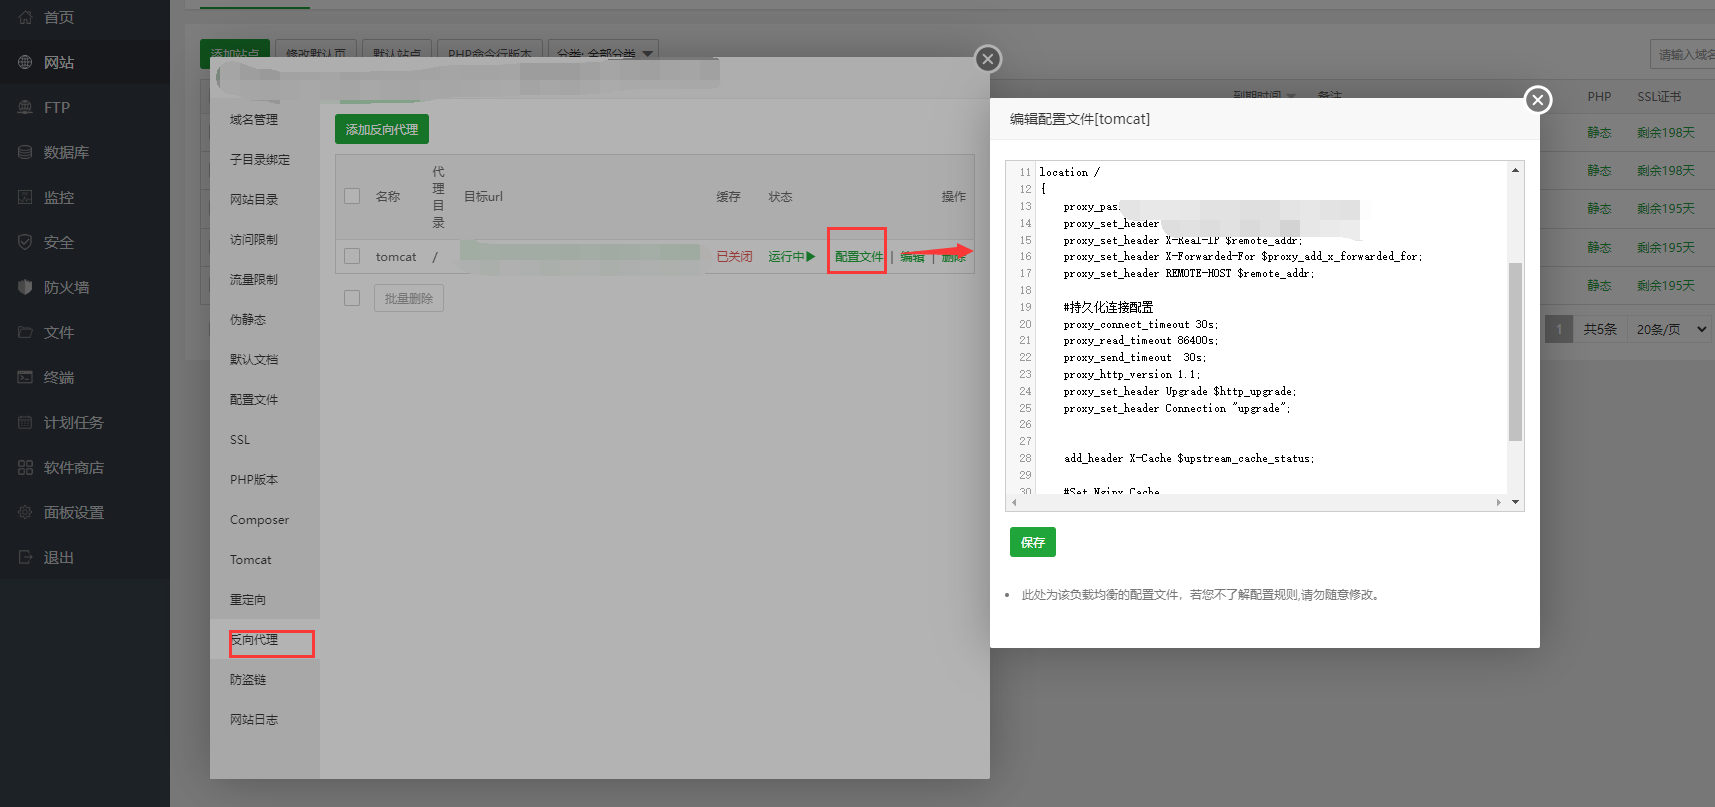This screenshot has width=1715, height=807.
Task: Tick the select-all checkbox in proxy table header
Action: tap(352, 196)
